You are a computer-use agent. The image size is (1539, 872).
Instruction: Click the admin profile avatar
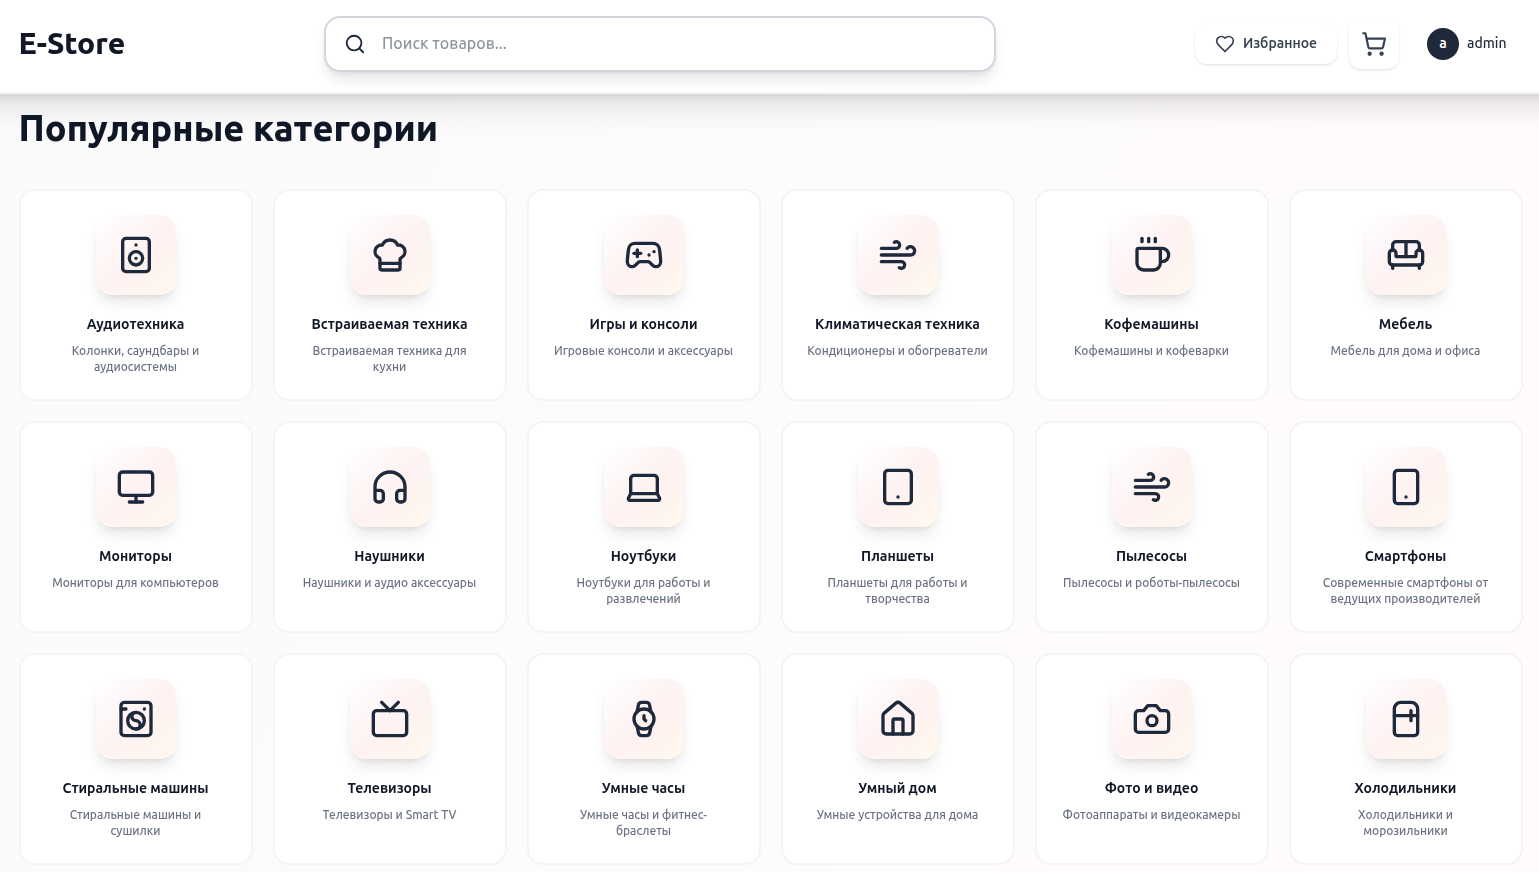pyautogui.click(x=1443, y=44)
